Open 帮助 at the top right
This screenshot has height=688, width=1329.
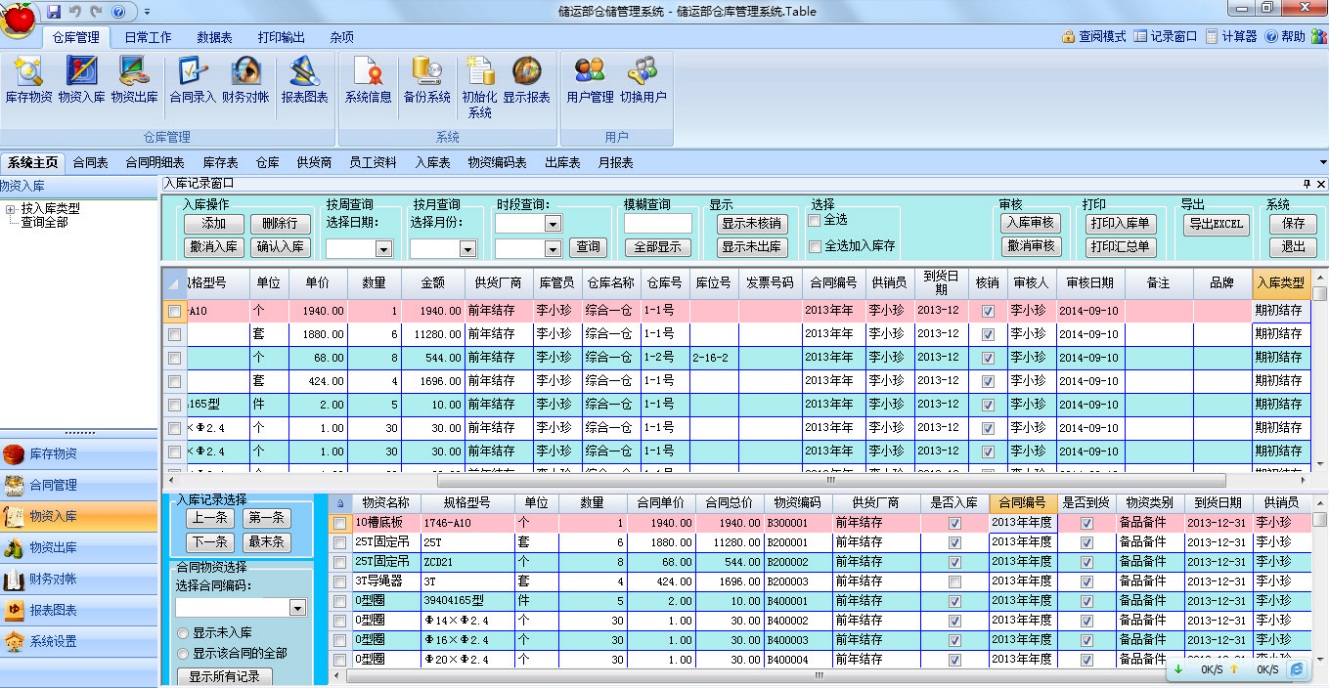[1285, 37]
